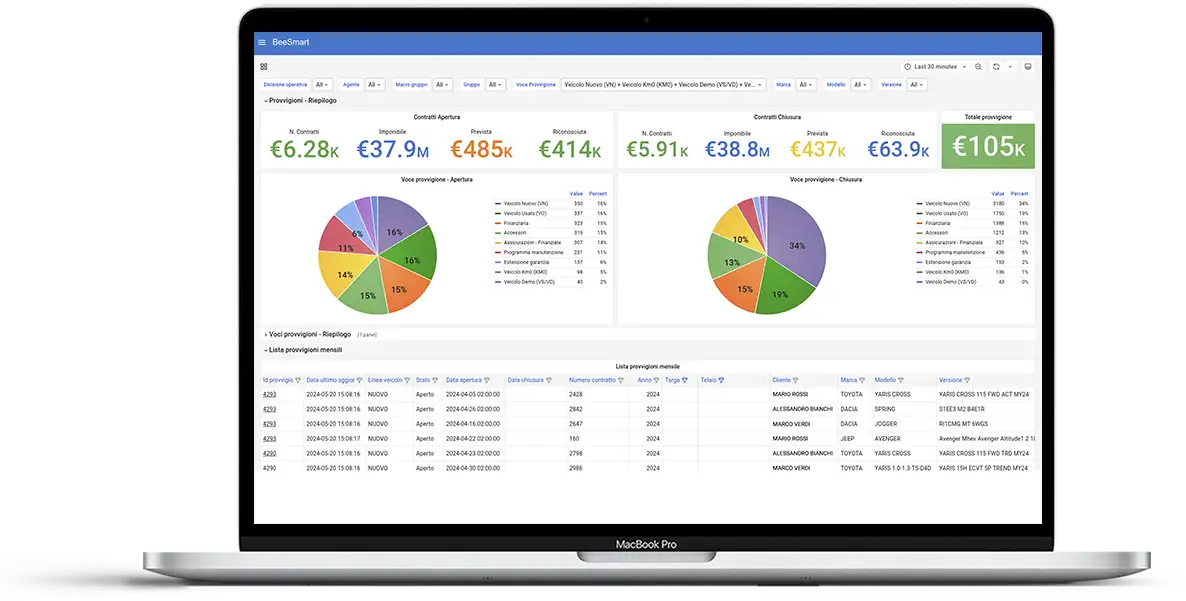Click filter icon on Cliente column

(x=796, y=381)
